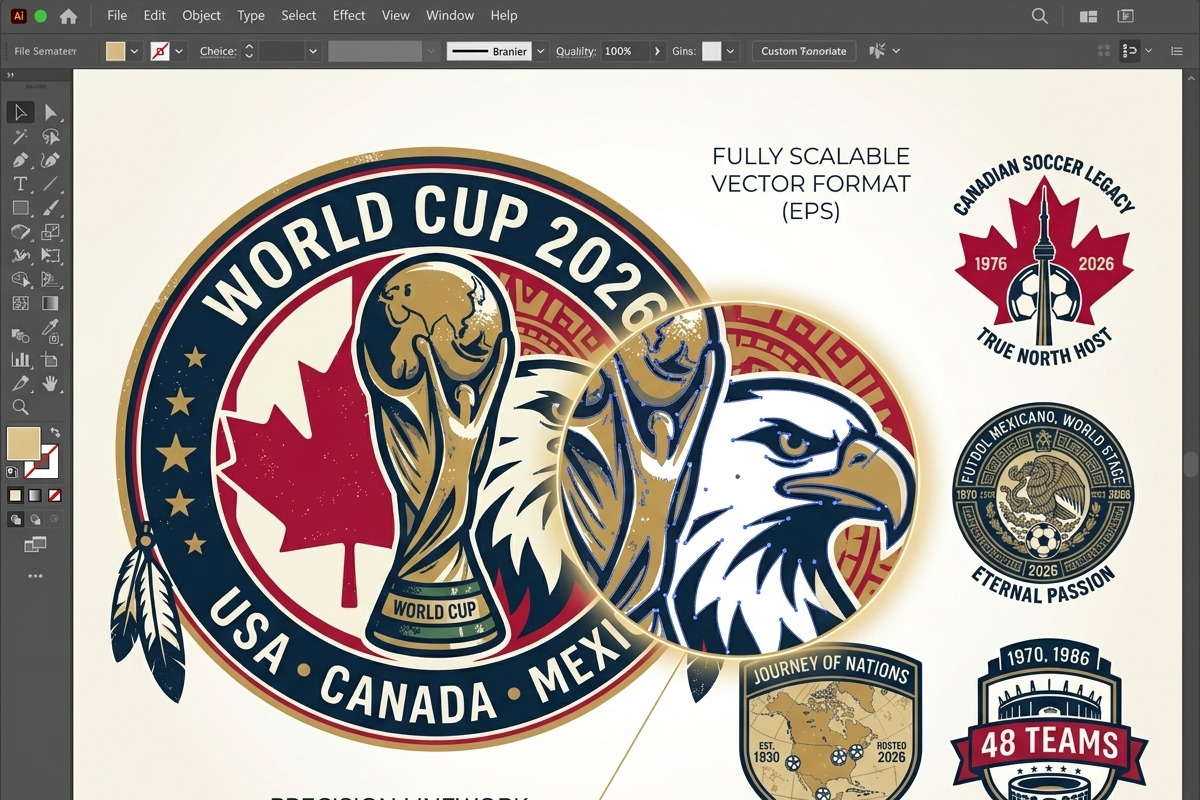The width and height of the screenshot is (1200, 800).
Task: Open the snapping options dropdown
Action: (x=1148, y=51)
